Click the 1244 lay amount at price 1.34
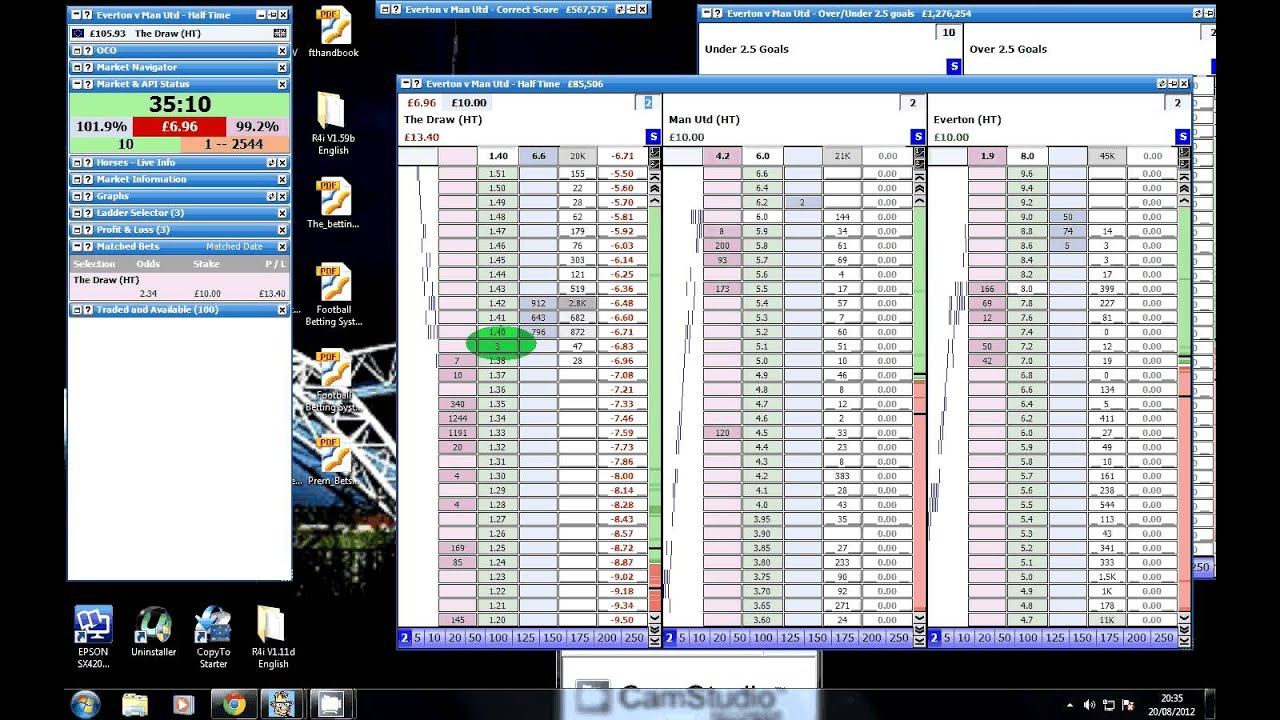 tap(458, 419)
